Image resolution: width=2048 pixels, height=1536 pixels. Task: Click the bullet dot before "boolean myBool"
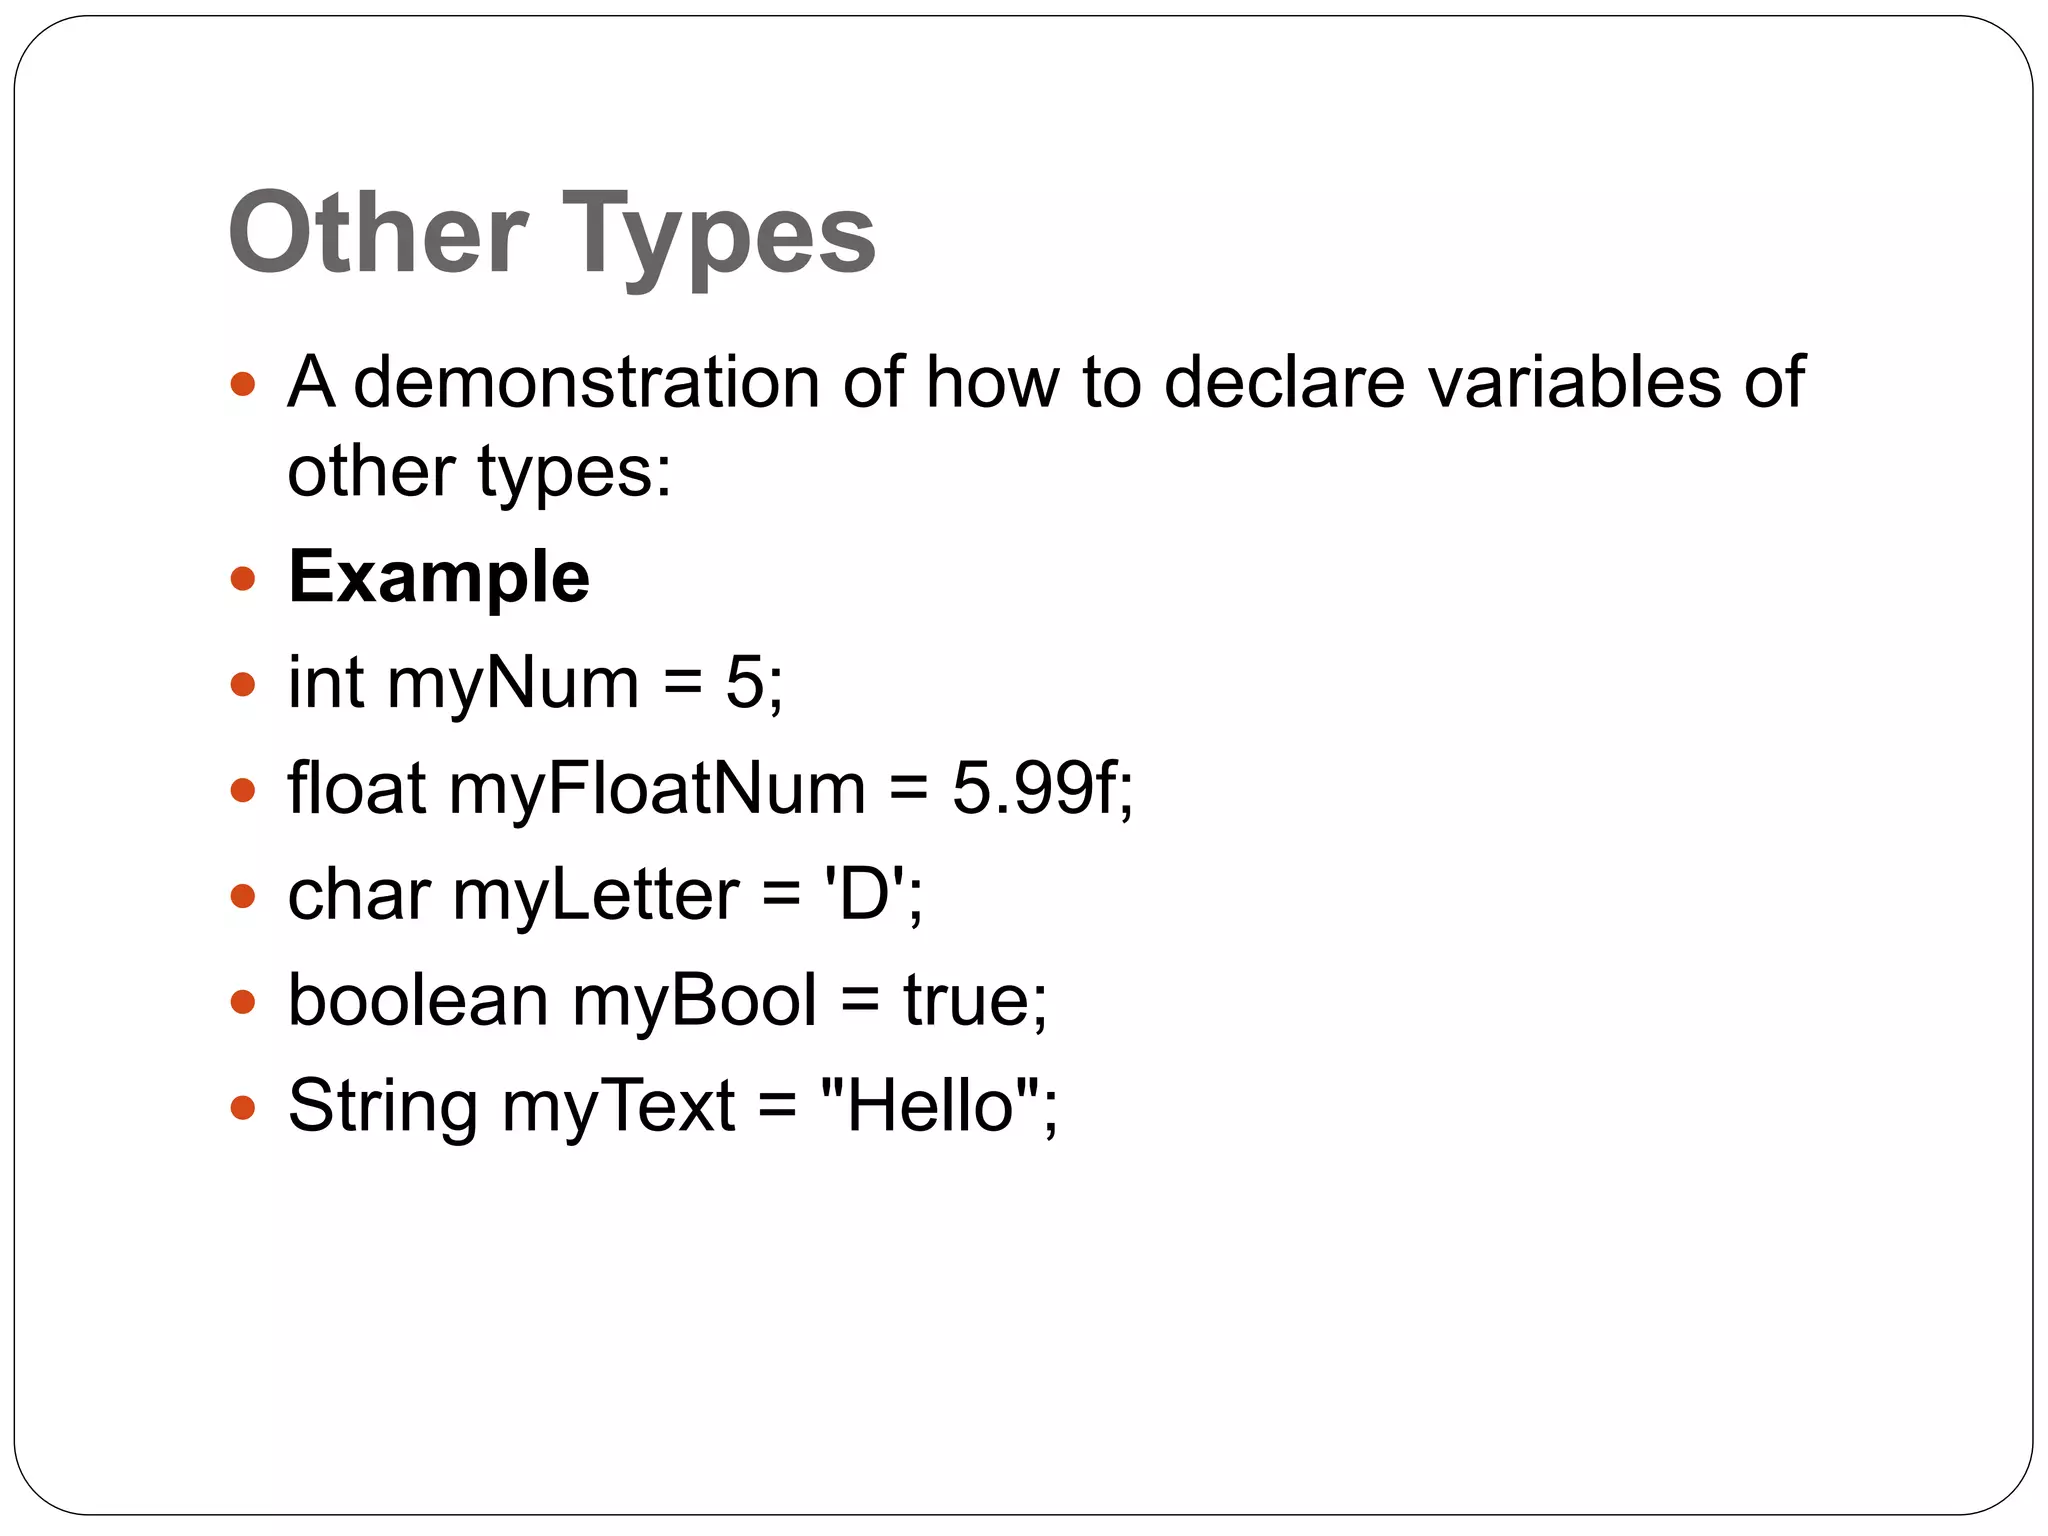[243, 1001]
